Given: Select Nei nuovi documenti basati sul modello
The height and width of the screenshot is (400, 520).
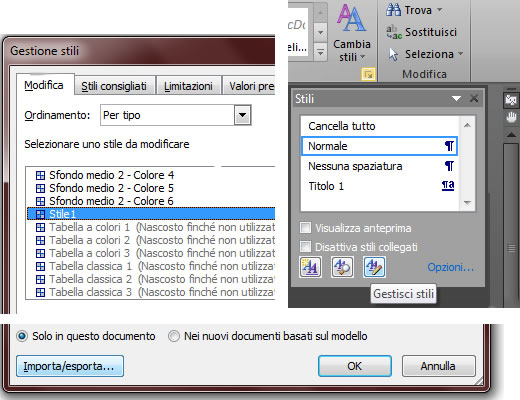Looking at the screenshot, I should click(174, 336).
